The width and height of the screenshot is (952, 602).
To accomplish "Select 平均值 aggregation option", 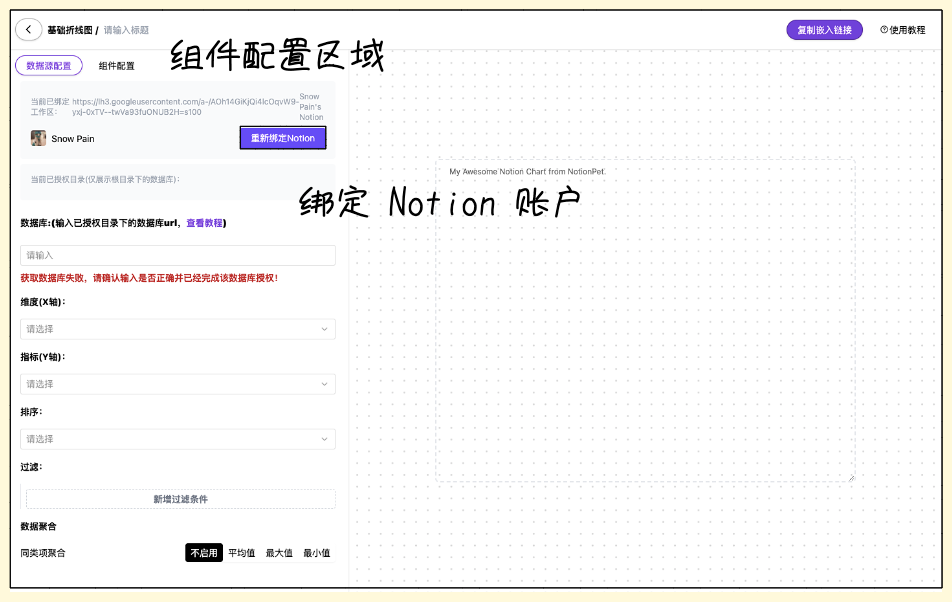I will (x=242, y=553).
